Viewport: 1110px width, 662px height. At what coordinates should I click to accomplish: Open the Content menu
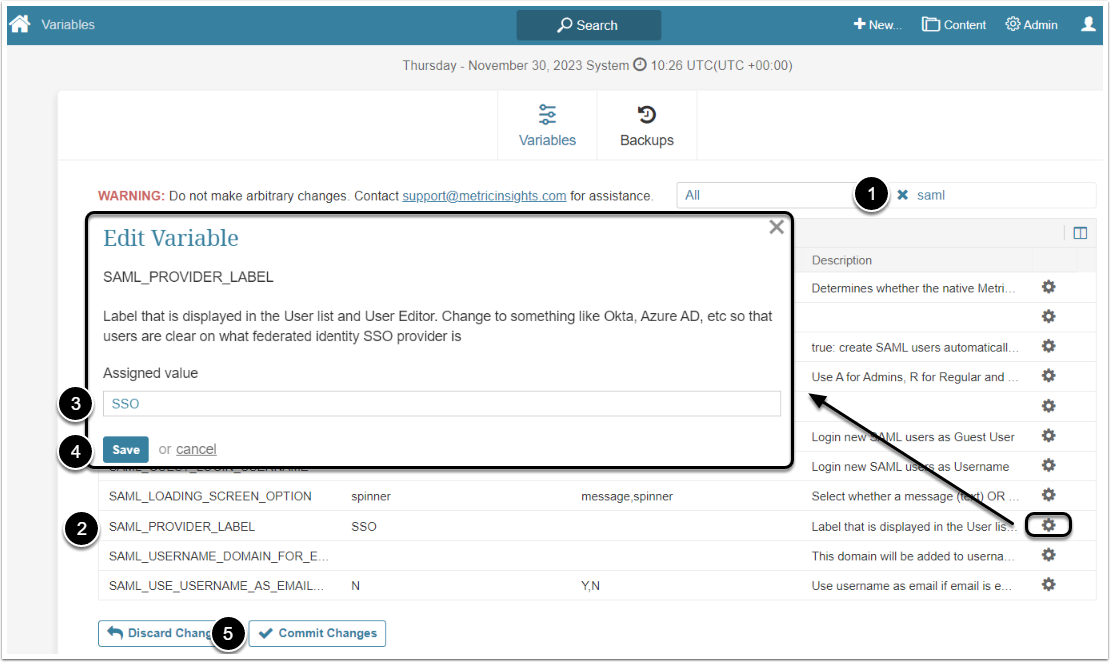coord(954,25)
